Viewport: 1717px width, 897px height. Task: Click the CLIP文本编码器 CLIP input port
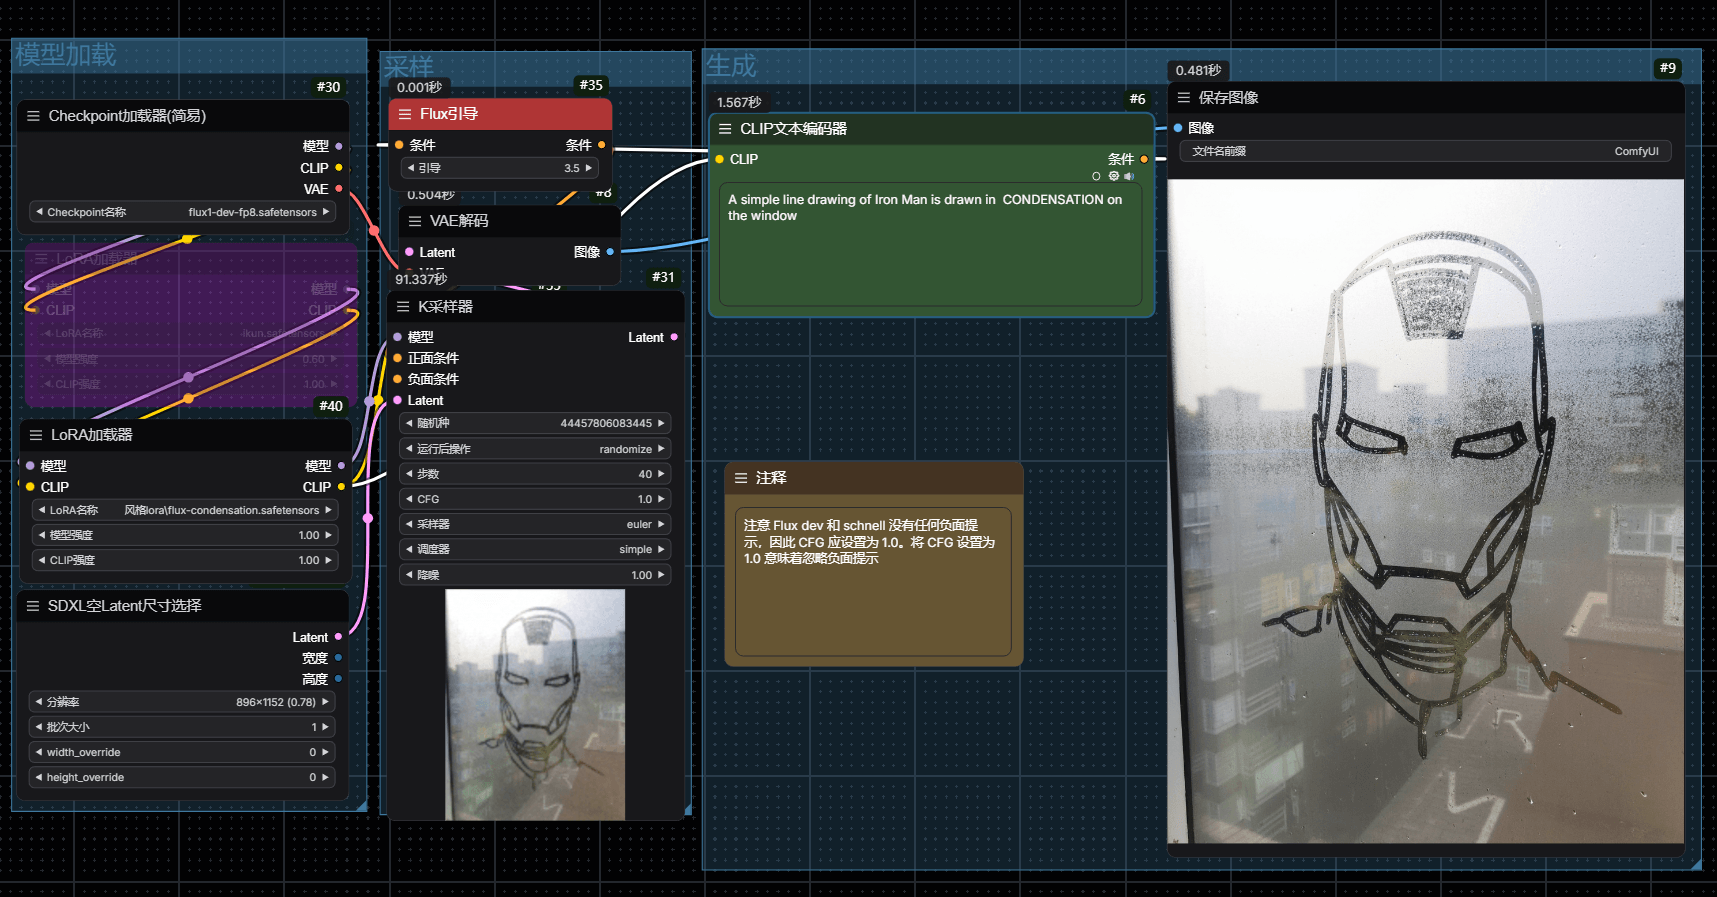click(719, 159)
